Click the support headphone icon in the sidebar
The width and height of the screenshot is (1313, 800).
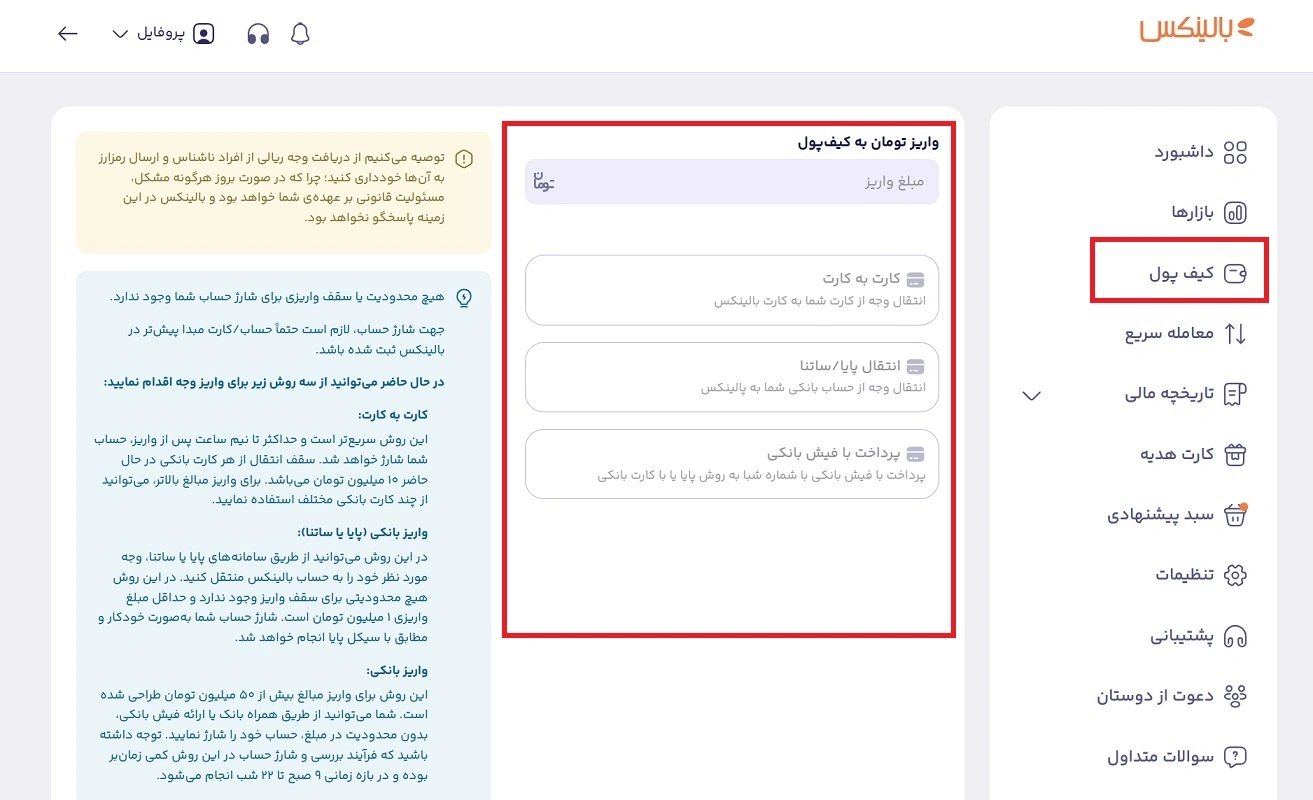pos(1236,636)
